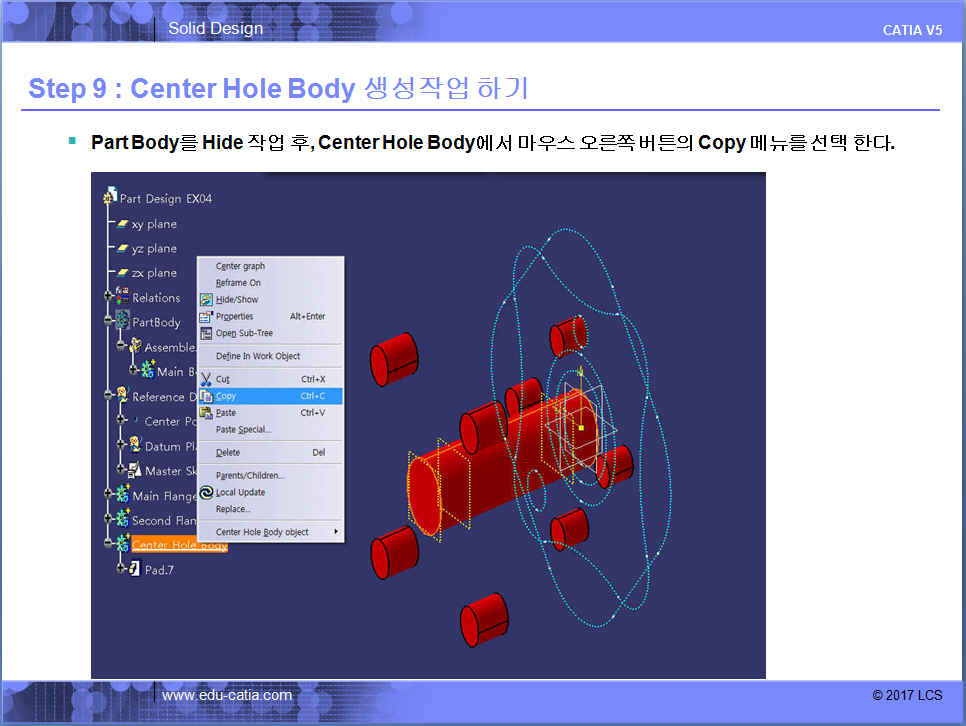
Task: Choose Delete from the context menu
Action: coord(228,453)
